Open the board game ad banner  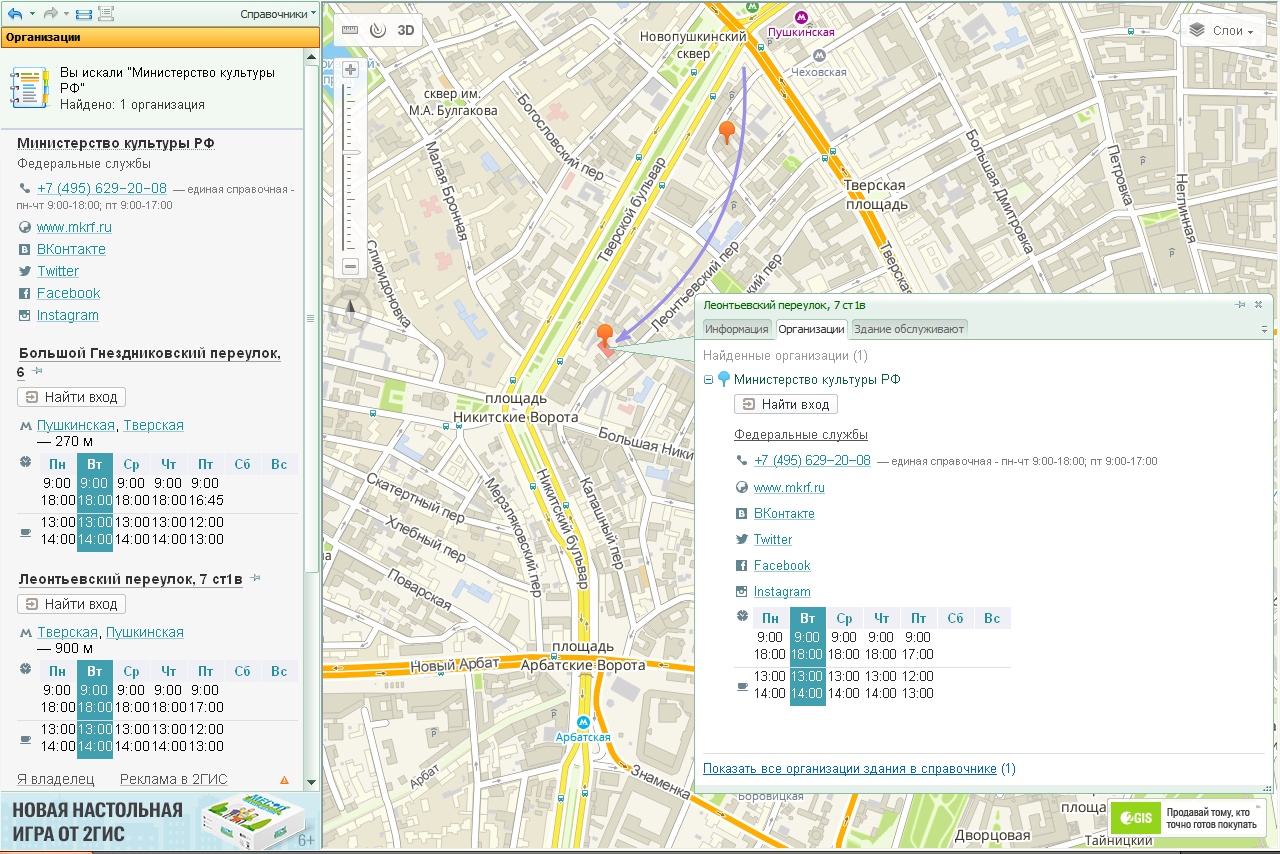160,821
